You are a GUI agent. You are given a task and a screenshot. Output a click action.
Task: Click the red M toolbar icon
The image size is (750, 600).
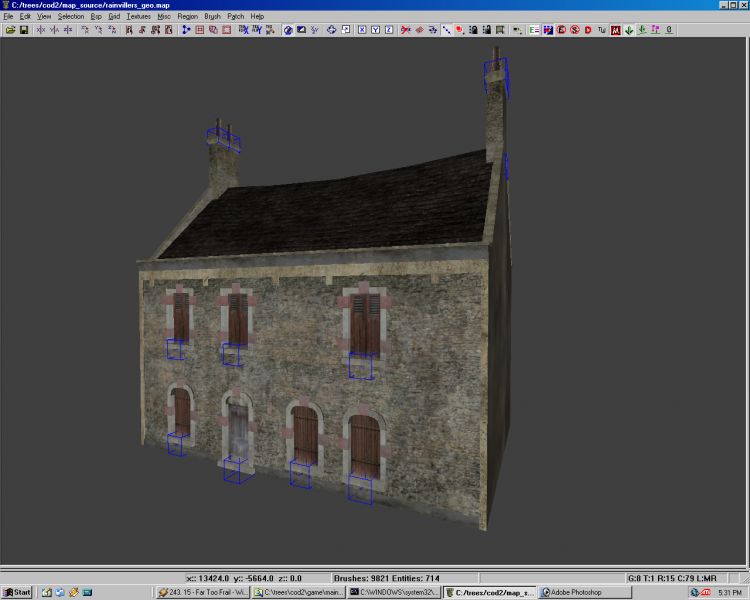point(616,30)
